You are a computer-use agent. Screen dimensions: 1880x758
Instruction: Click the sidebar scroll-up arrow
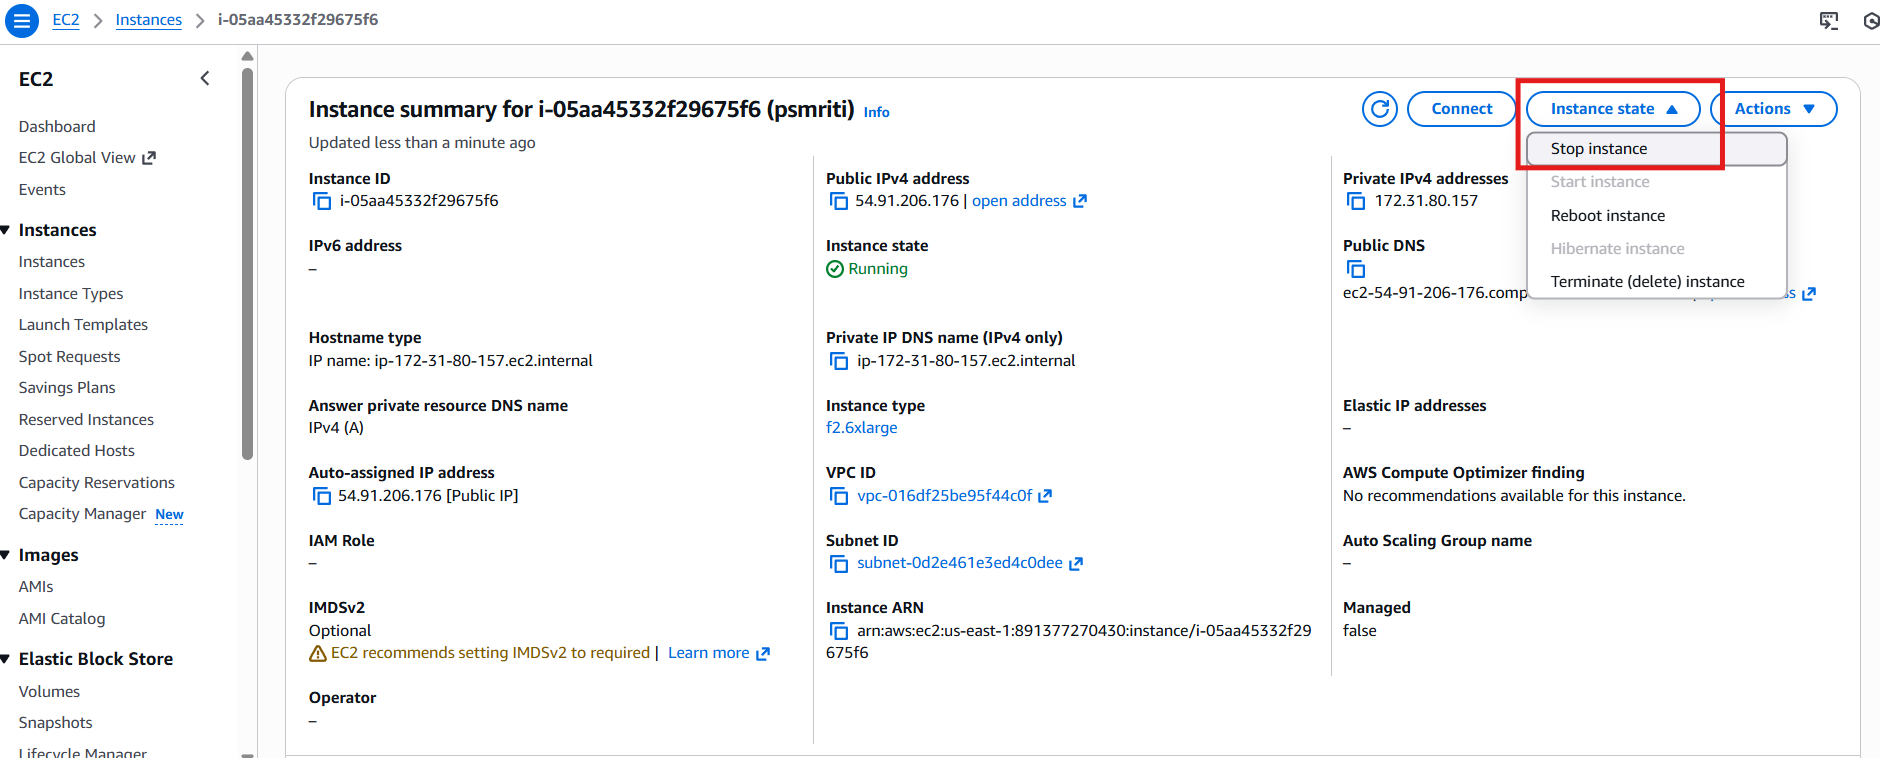[x=248, y=56]
